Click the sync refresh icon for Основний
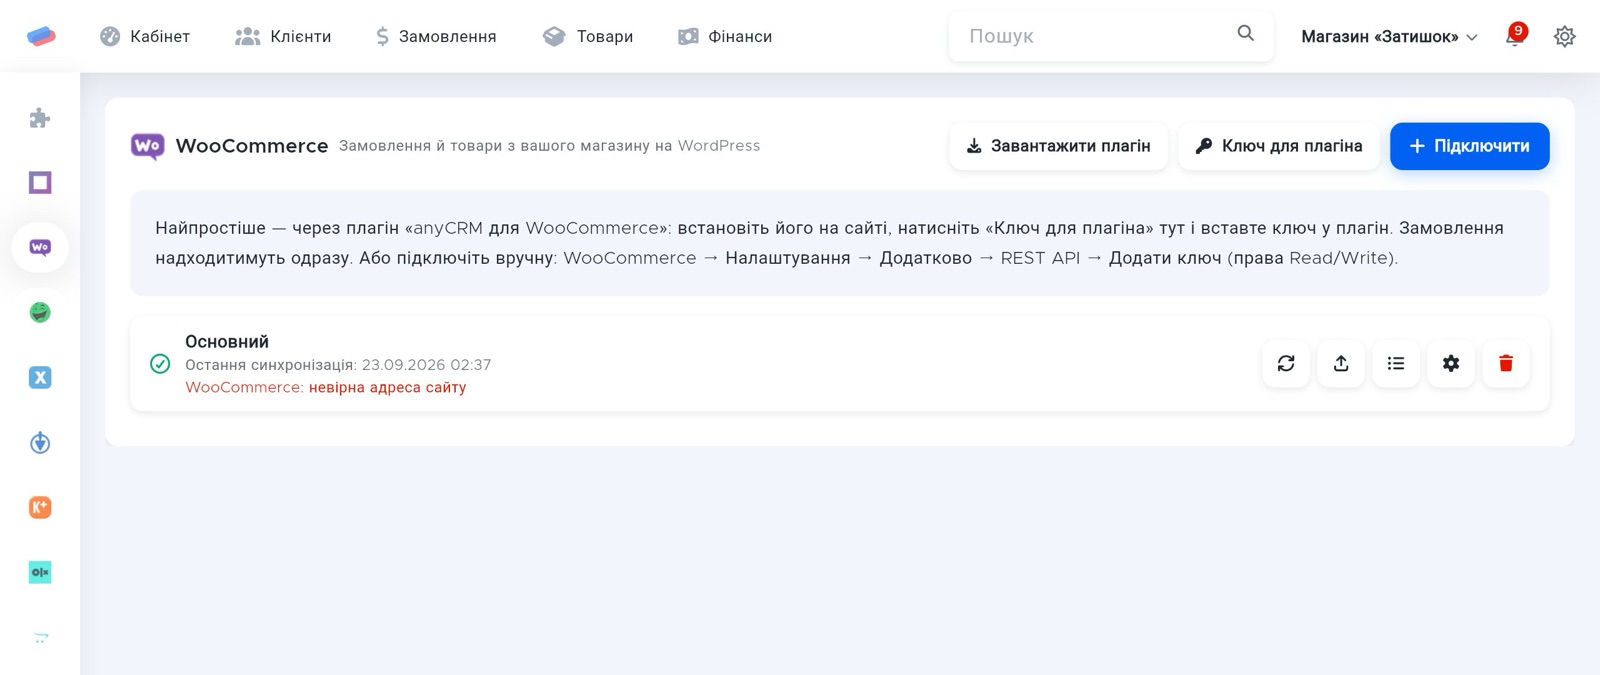 [1286, 364]
